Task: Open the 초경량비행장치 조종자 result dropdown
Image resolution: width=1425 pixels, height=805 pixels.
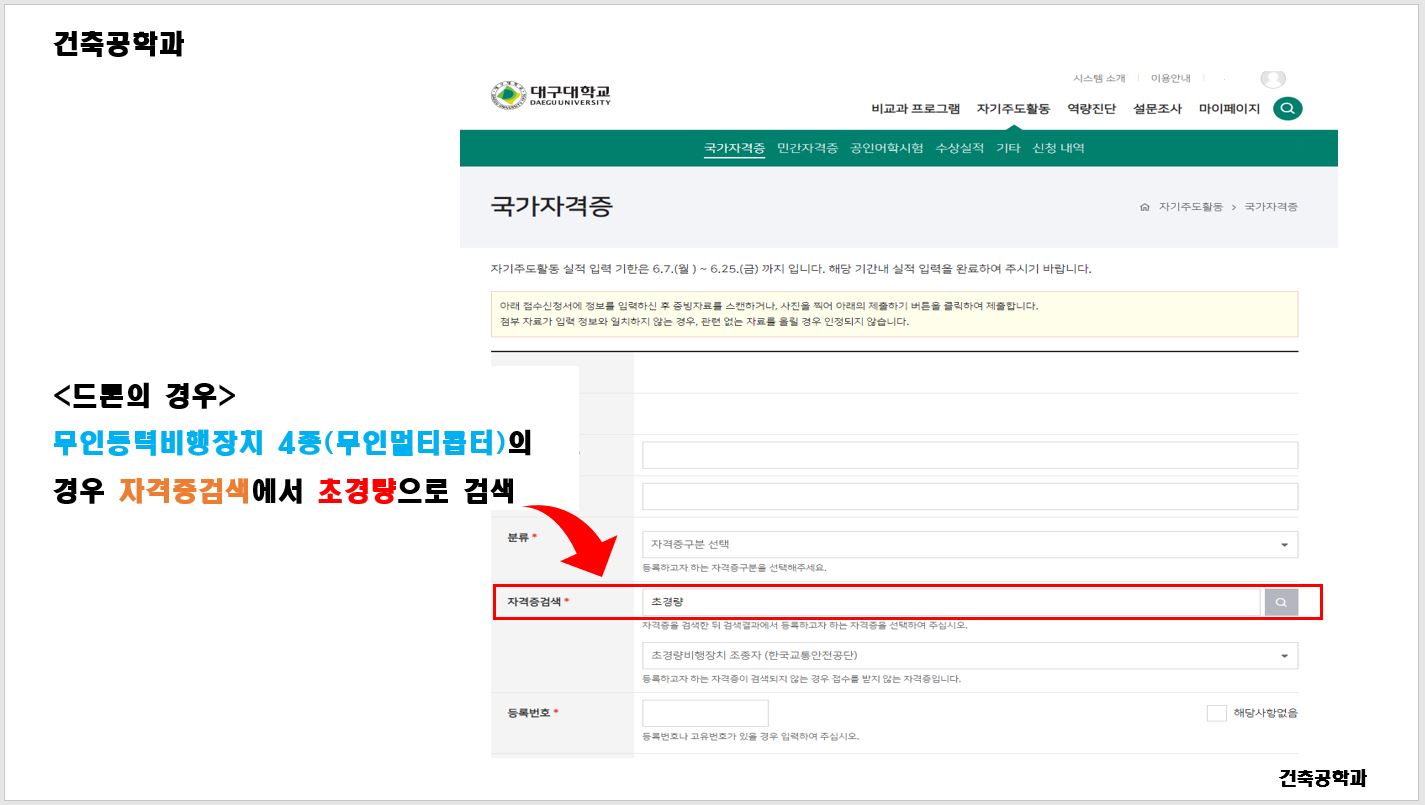Action: [969, 656]
